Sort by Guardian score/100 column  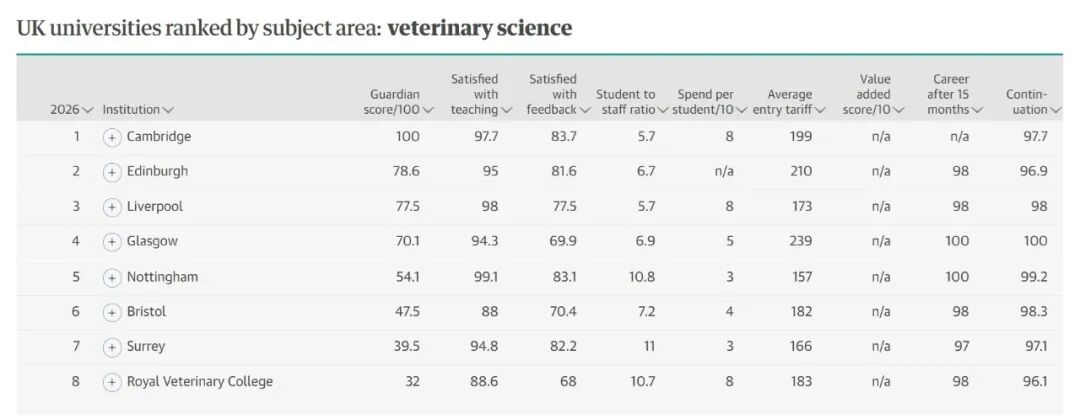(392, 102)
